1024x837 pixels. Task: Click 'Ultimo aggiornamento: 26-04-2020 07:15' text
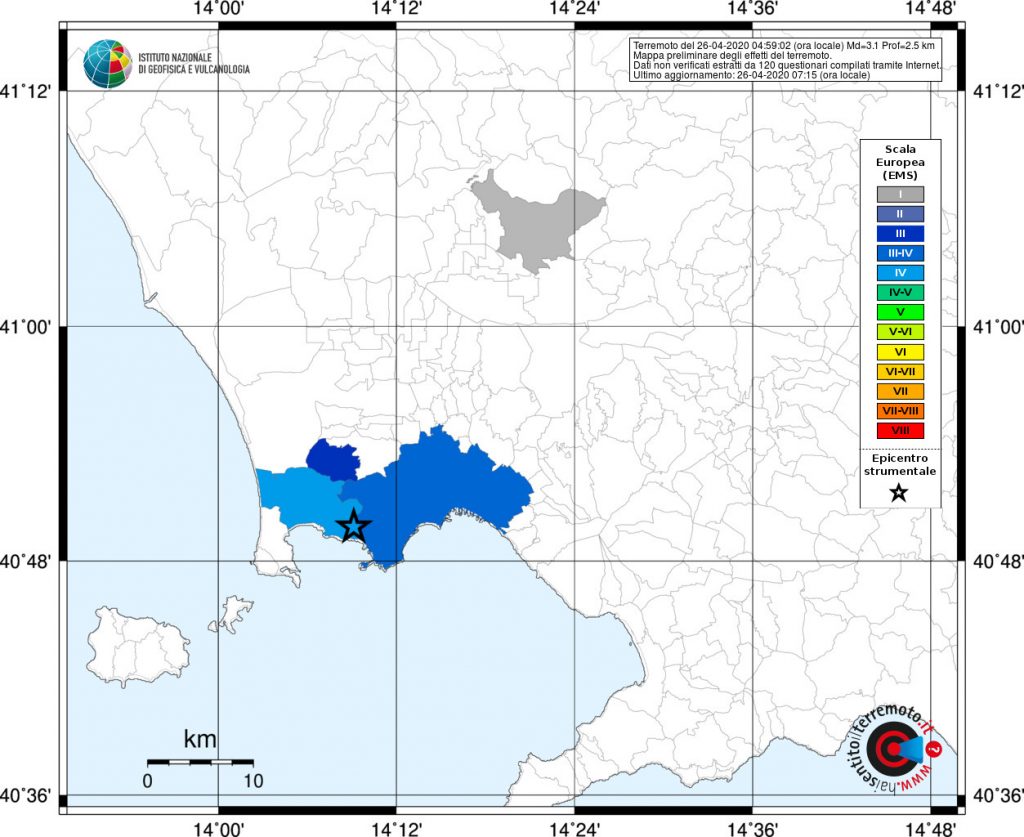pyautogui.click(x=751, y=75)
